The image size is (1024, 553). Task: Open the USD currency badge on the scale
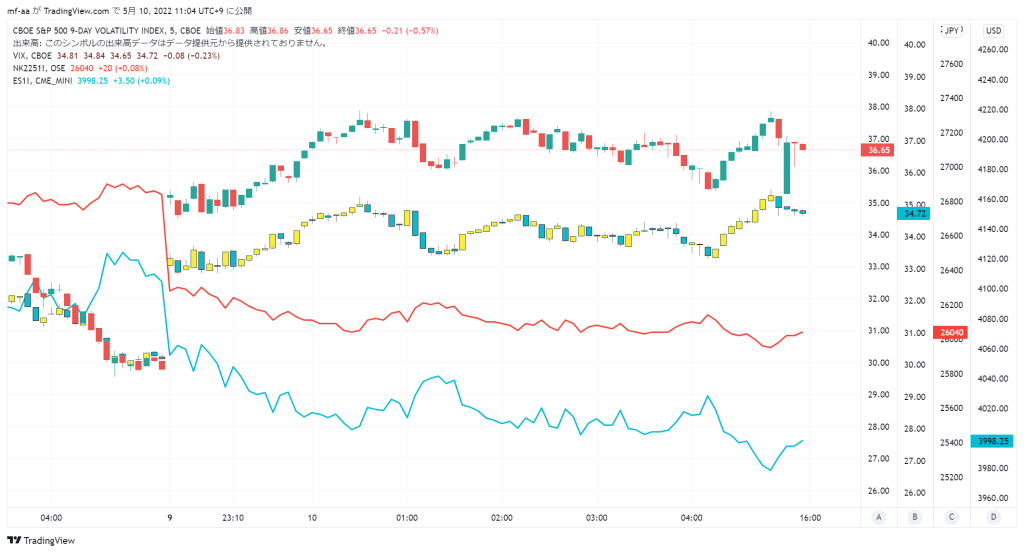coord(993,31)
